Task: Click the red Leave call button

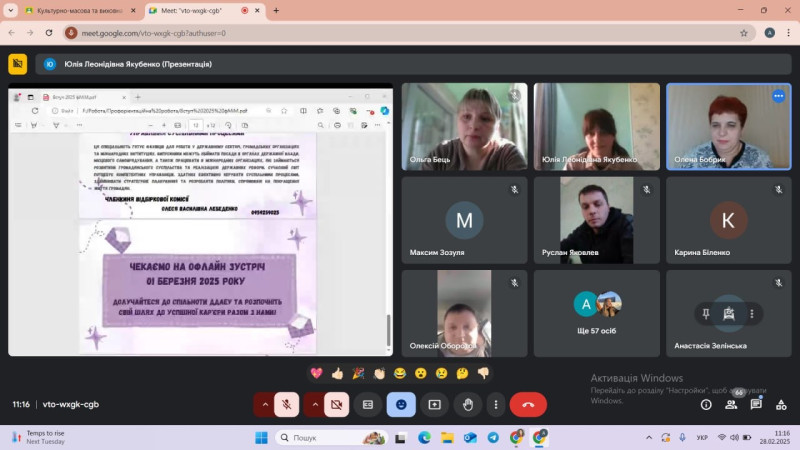Action: (528, 404)
